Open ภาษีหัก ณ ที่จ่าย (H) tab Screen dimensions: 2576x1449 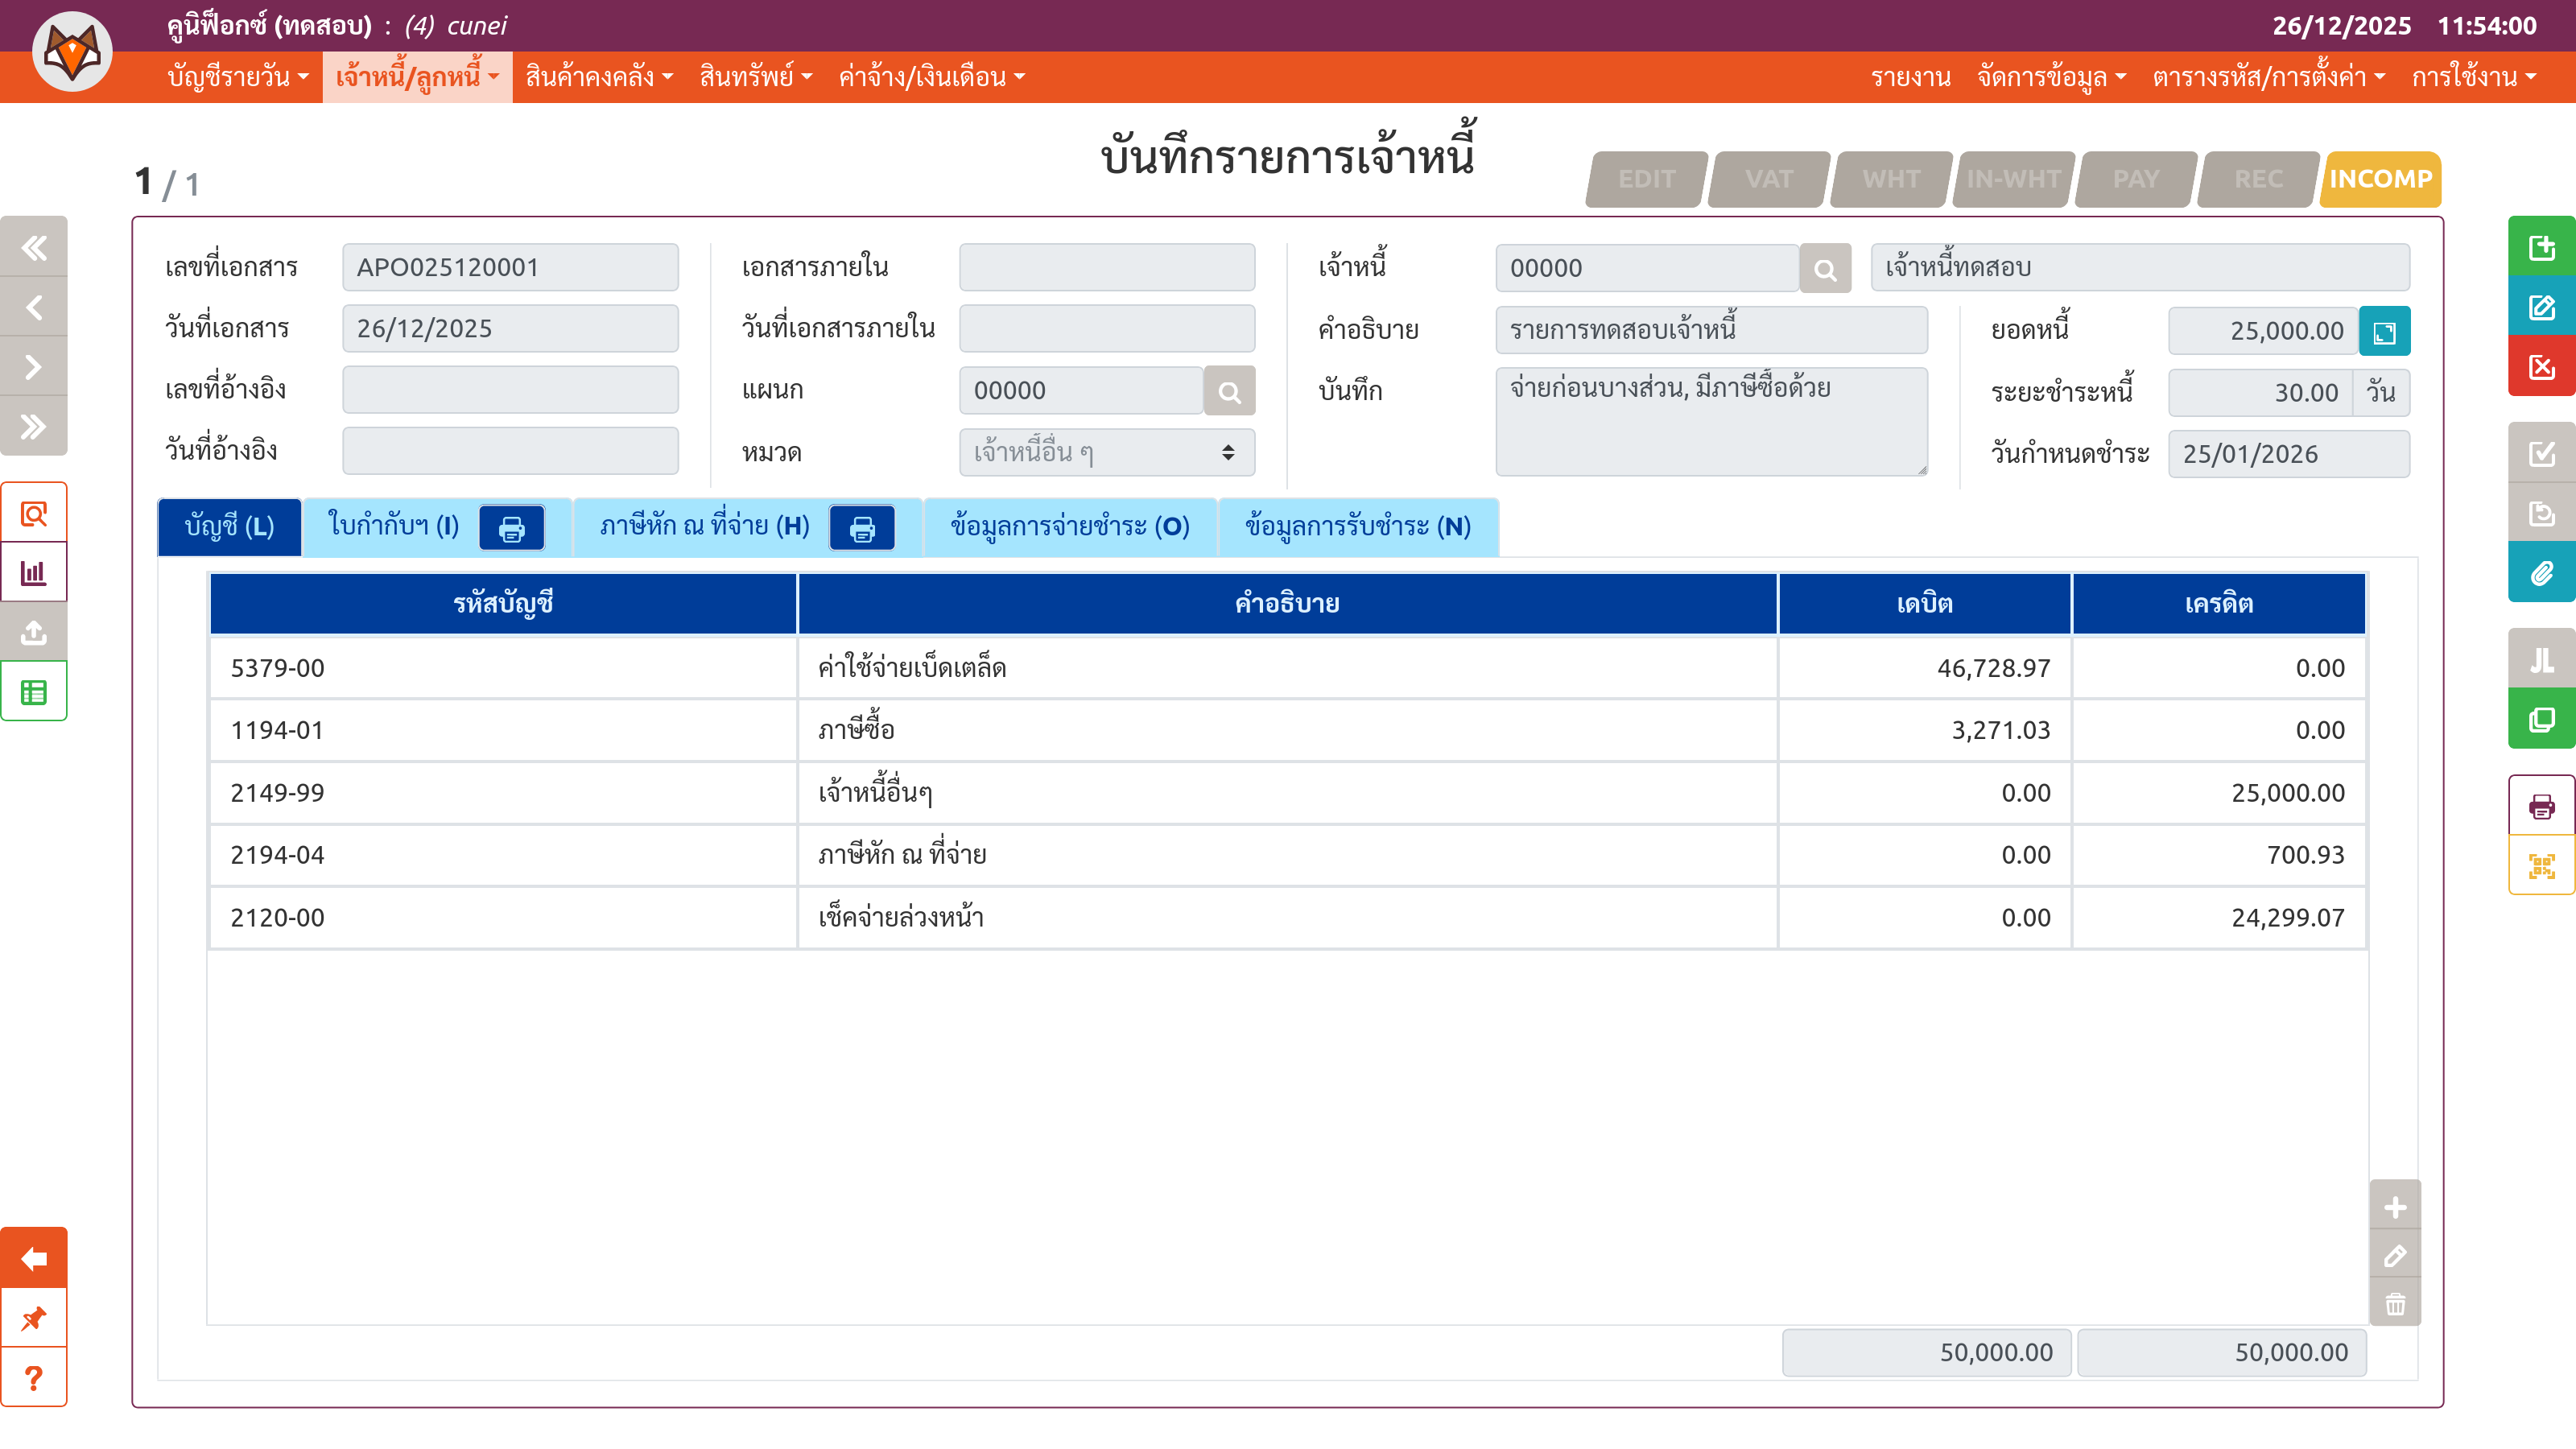click(x=704, y=527)
